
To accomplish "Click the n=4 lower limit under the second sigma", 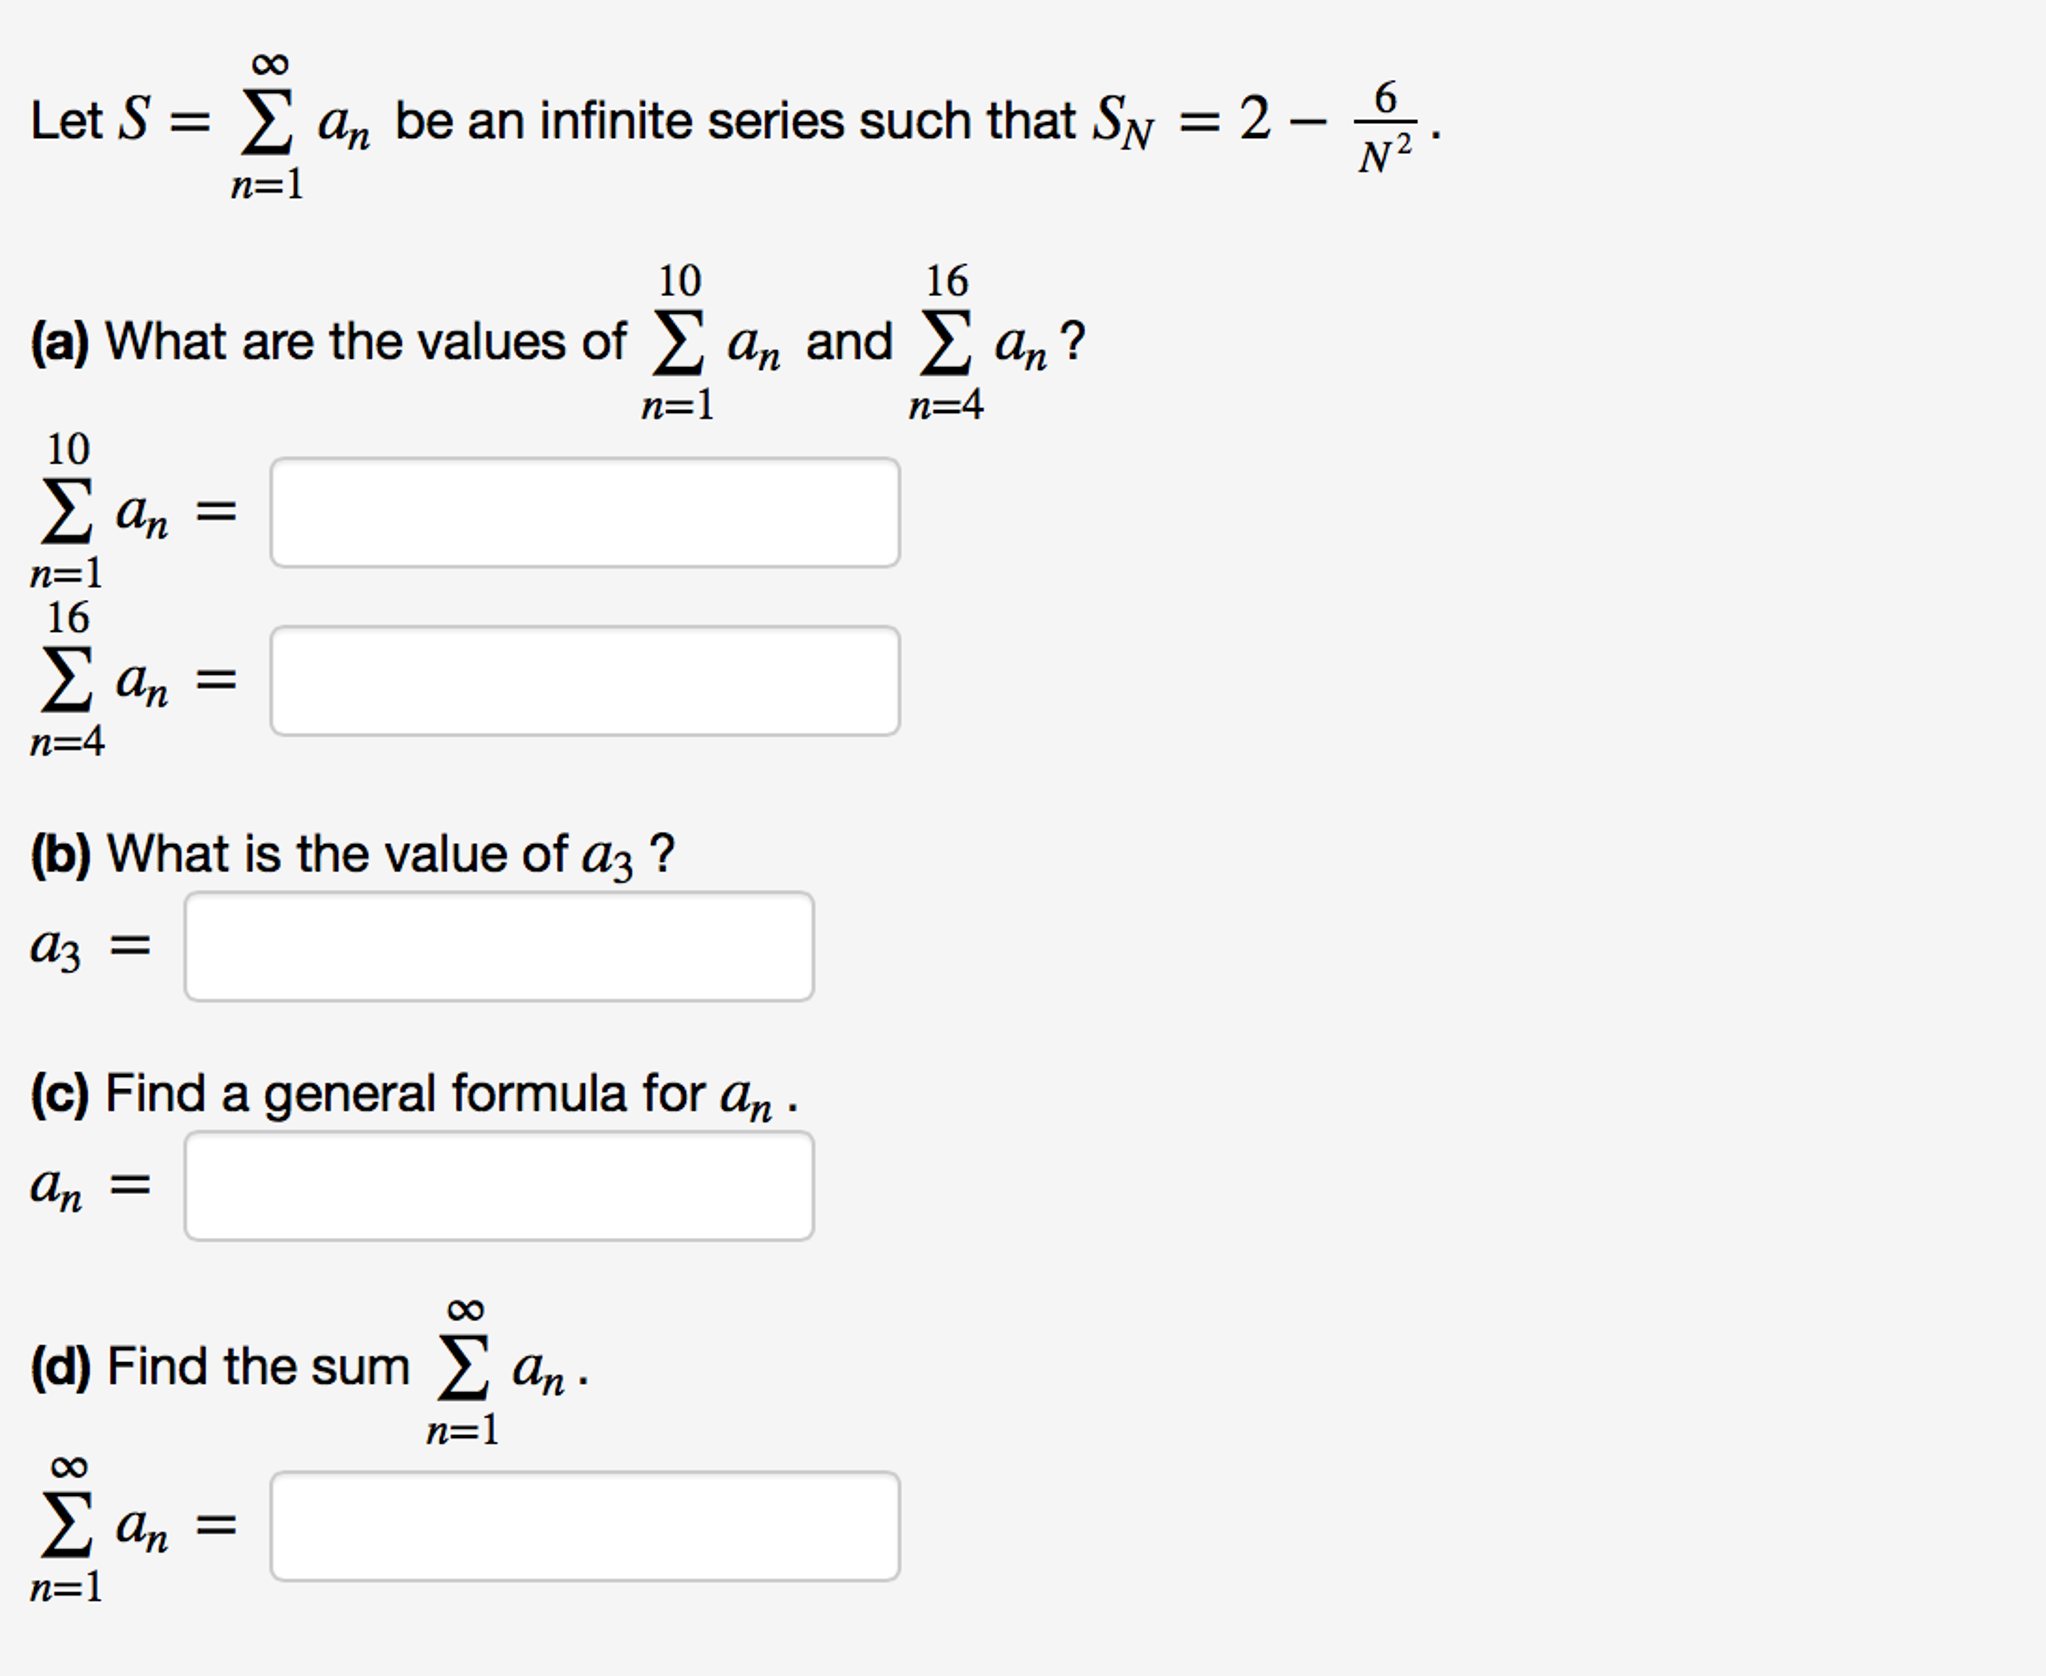I will pos(947,403).
